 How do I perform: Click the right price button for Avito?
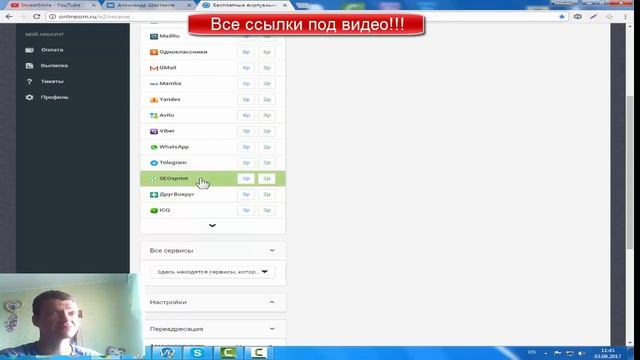[267, 116]
